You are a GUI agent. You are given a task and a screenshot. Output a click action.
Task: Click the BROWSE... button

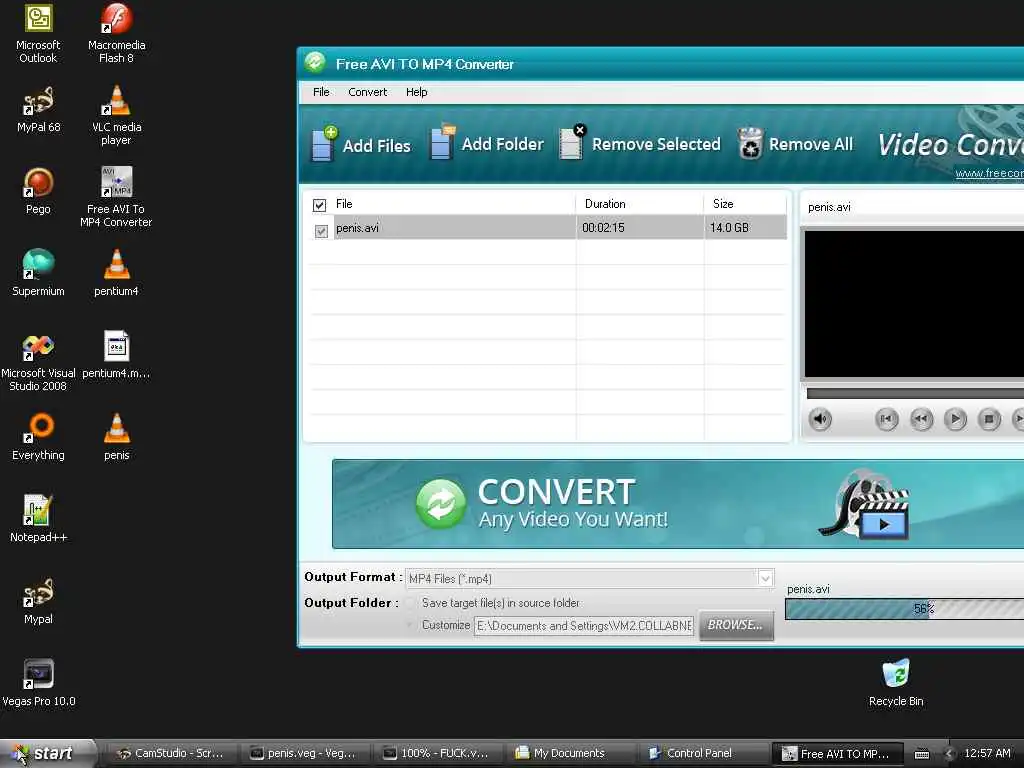(x=736, y=625)
